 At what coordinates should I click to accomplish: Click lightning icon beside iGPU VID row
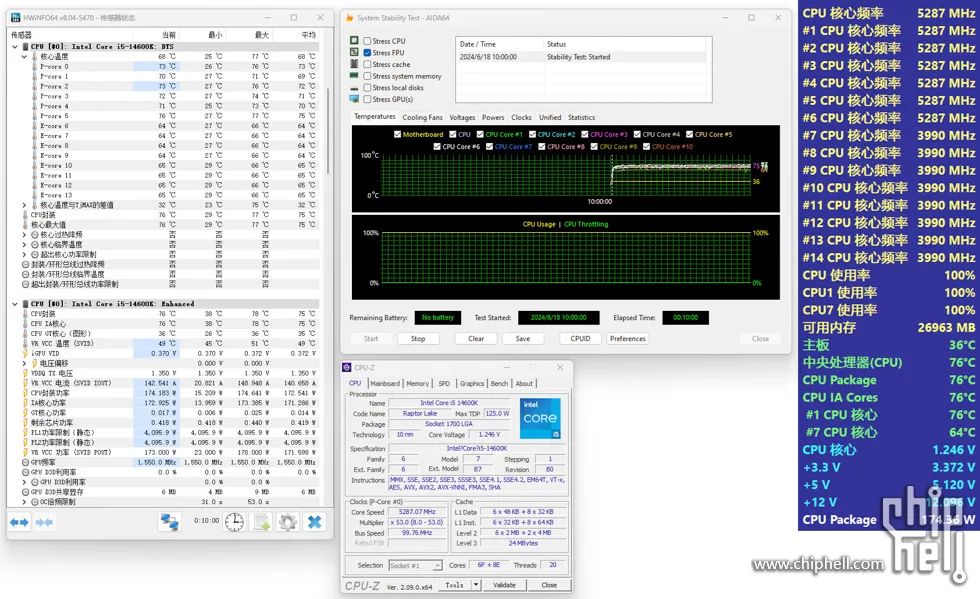(x=26, y=353)
